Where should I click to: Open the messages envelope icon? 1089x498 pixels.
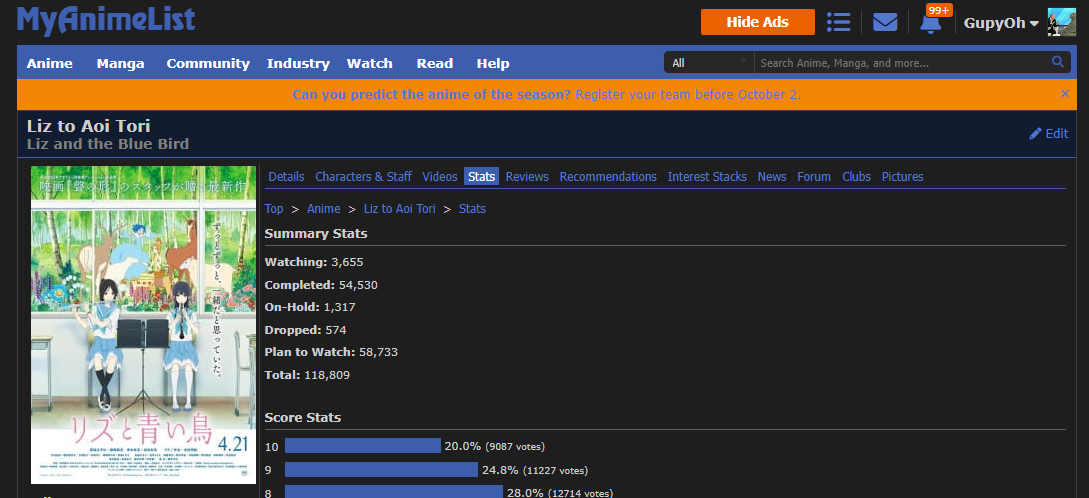coord(884,22)
